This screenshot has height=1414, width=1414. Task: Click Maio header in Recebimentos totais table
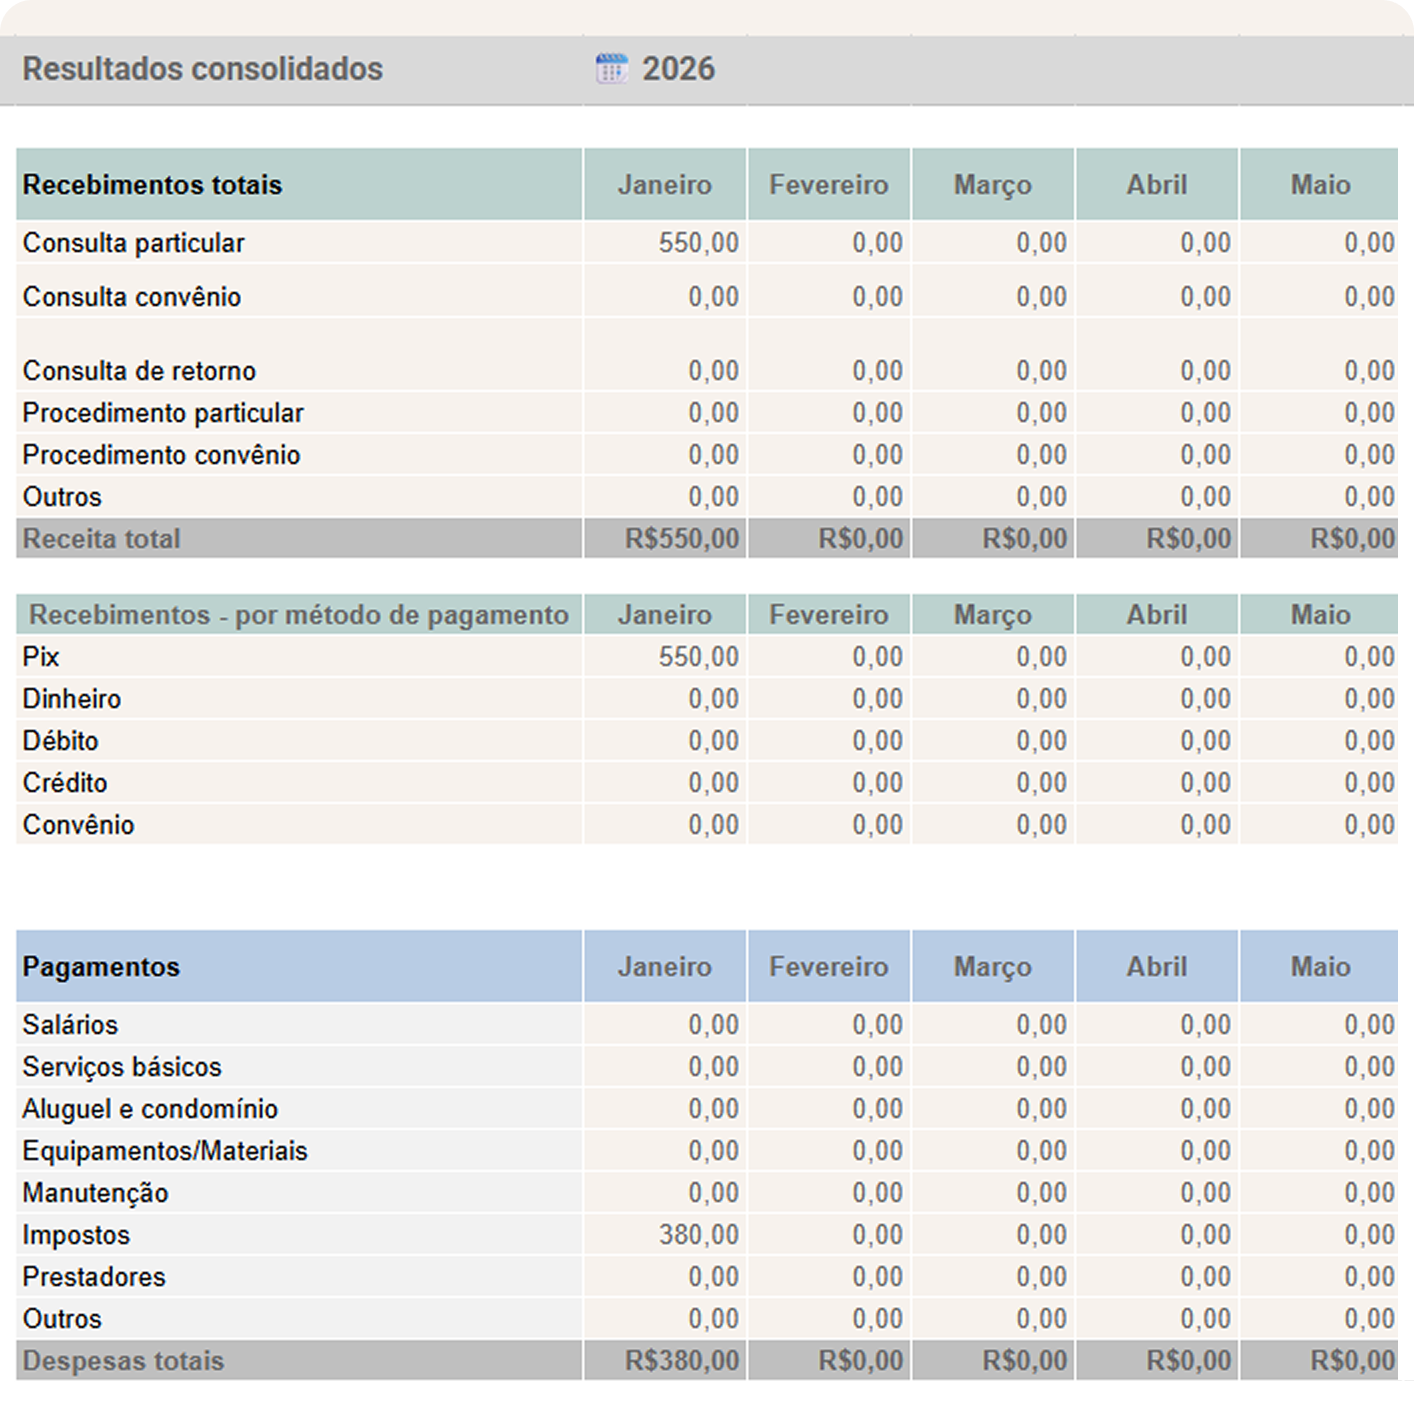pos(1320,185)
